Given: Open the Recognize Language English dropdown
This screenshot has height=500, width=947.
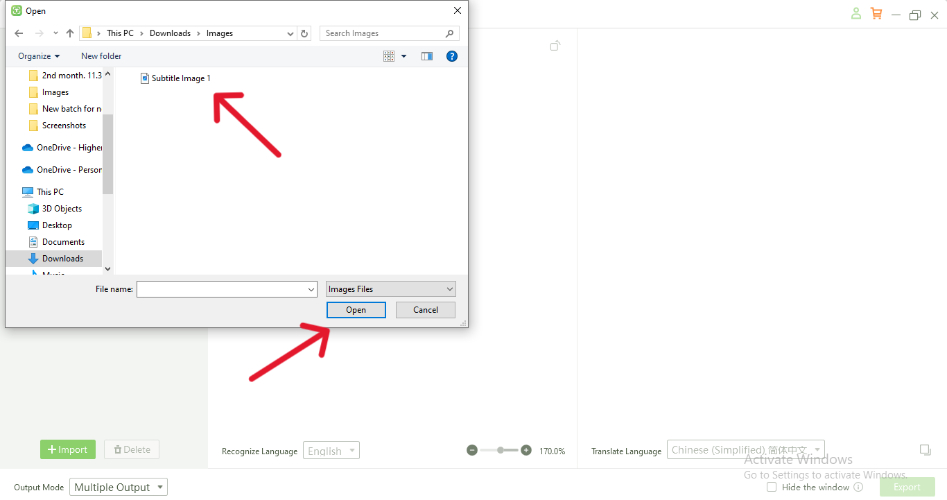Looking at the screenshot, I should point(331,451).
